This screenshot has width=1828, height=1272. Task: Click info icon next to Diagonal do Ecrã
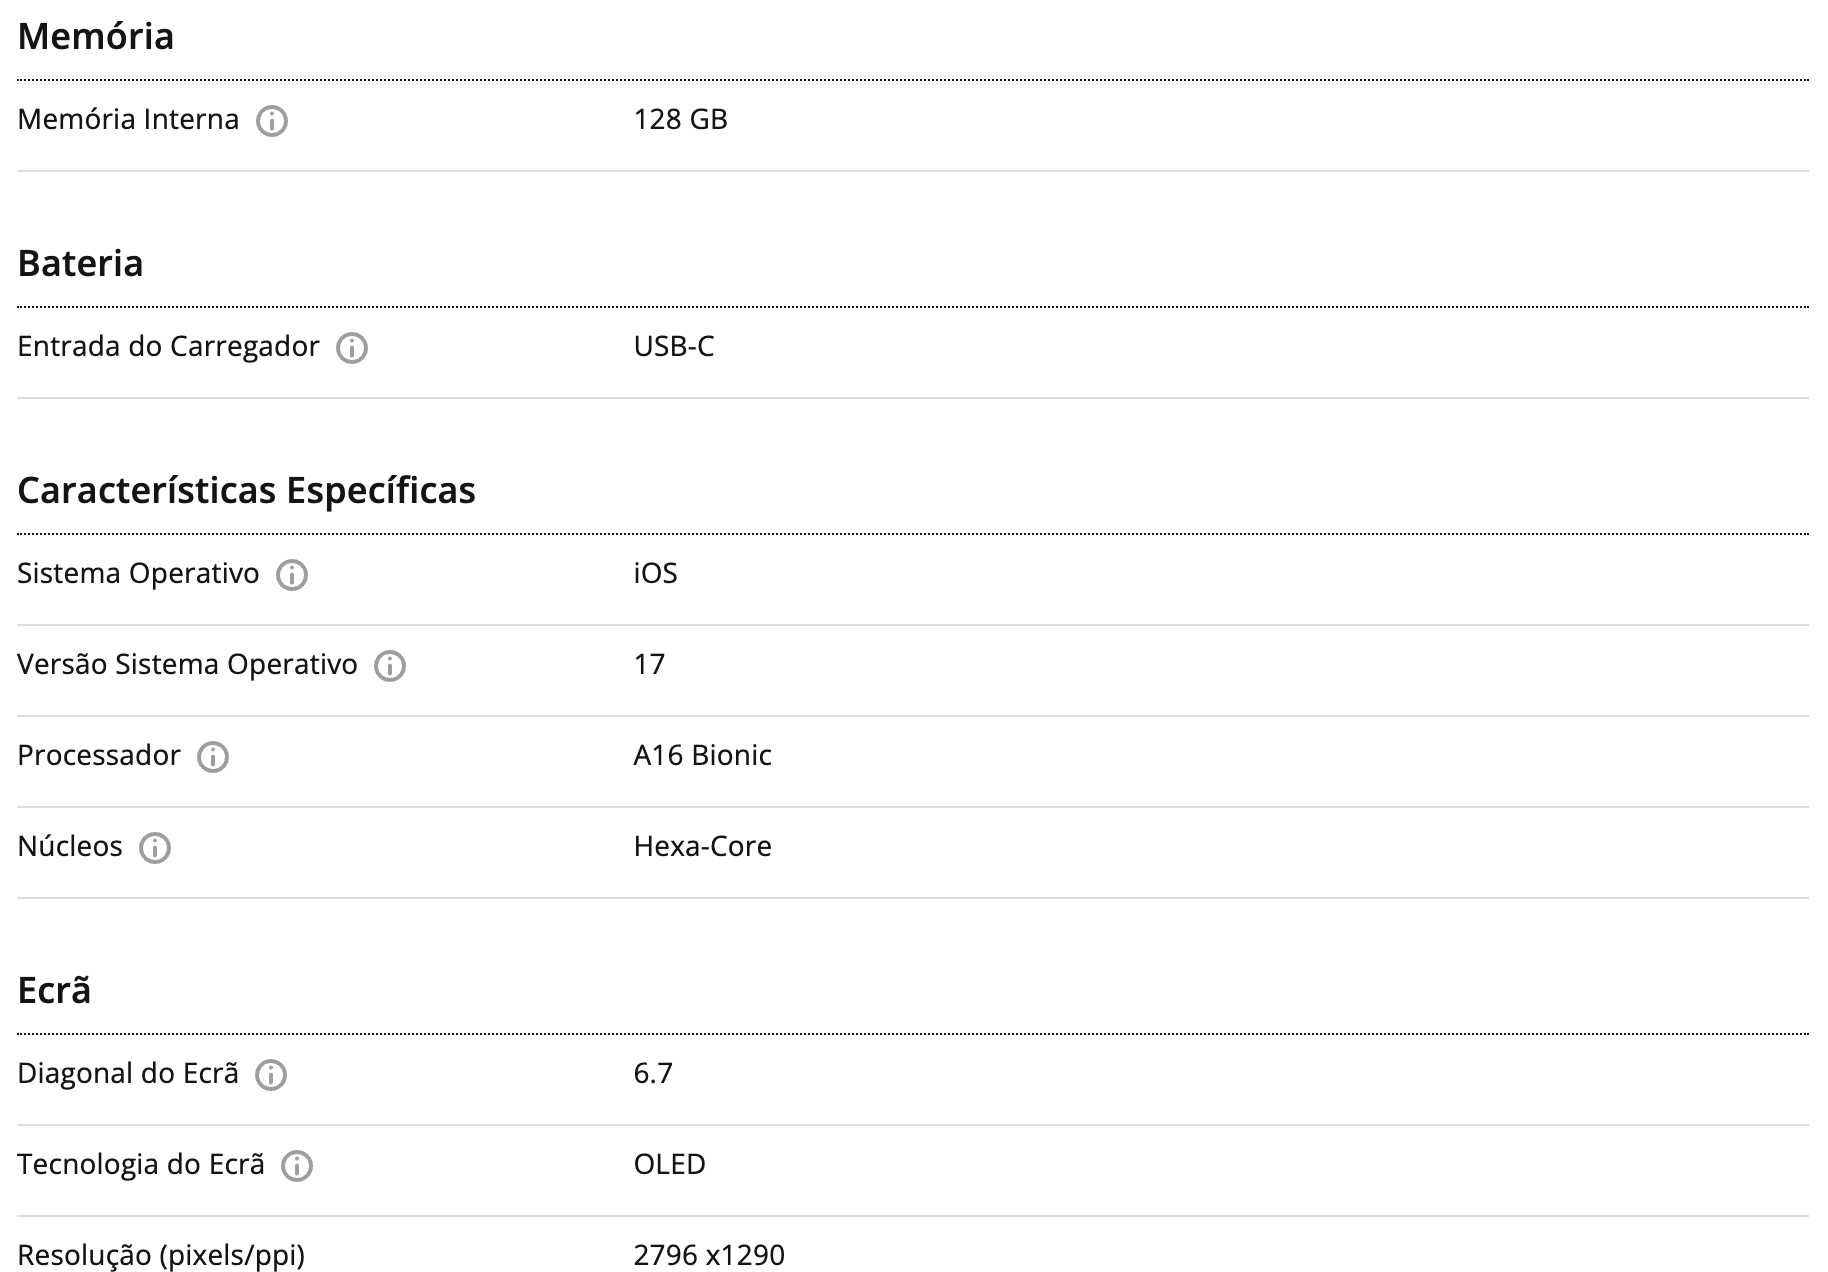(271, 1075)
